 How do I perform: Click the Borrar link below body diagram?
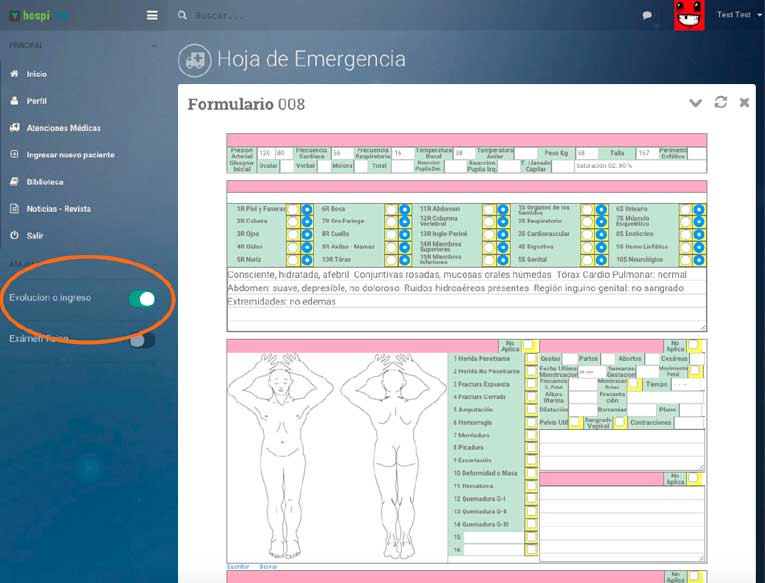(x=268, y=566)
